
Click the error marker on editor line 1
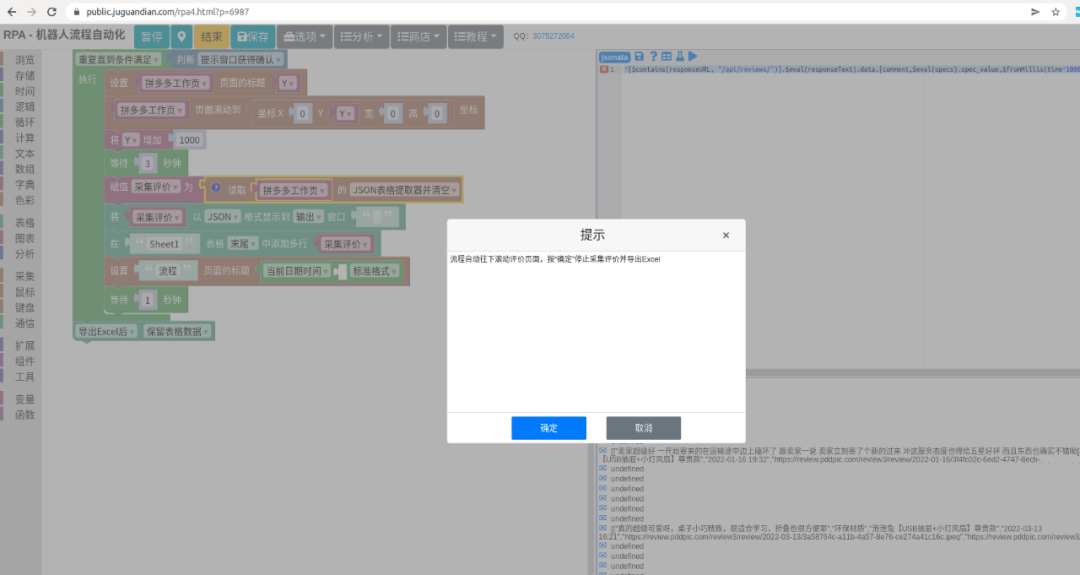pos(604,70)
